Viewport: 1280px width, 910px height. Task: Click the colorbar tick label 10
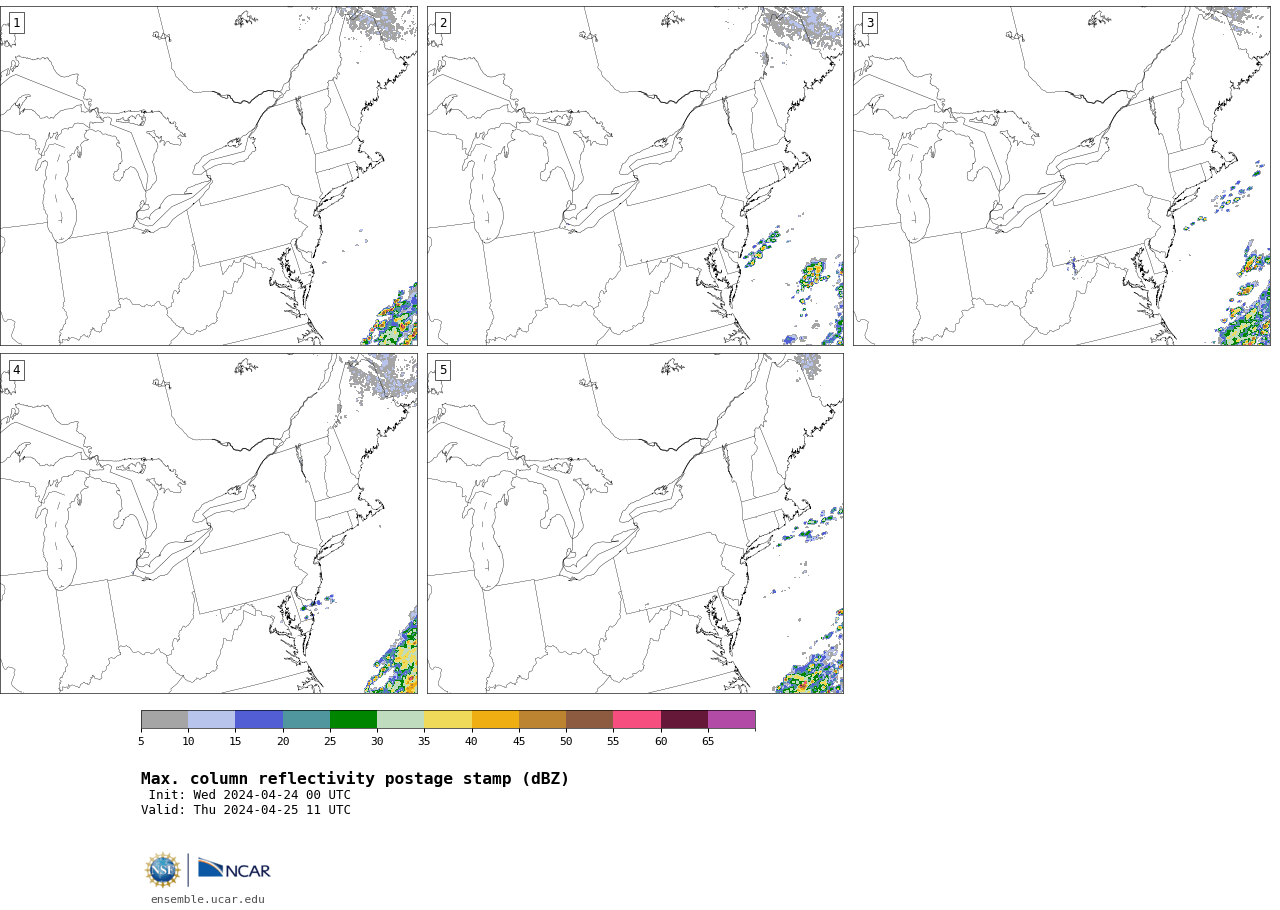pyautogui.click(x=188, y=741)
